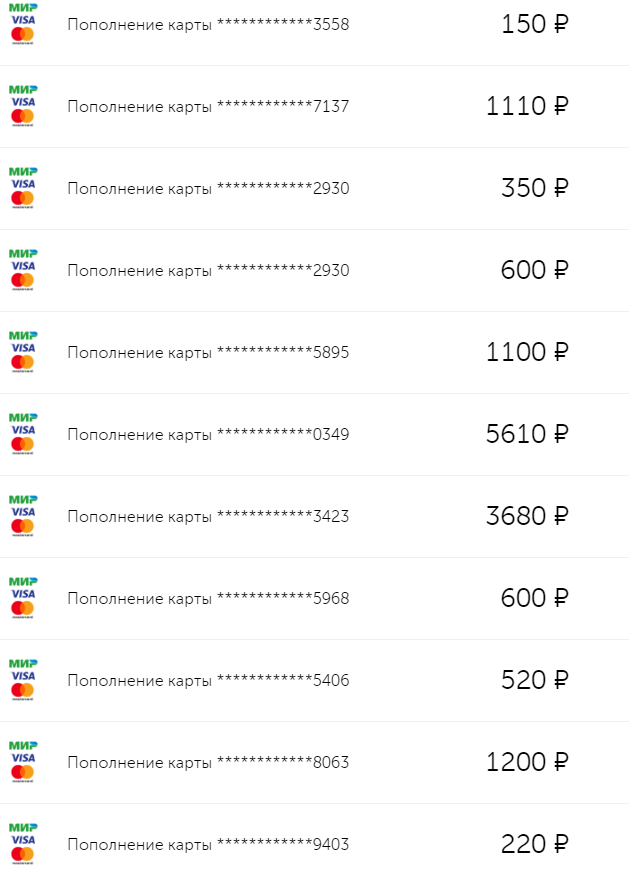
Task: Click the 220 ₽ amount
Action: 535,844
